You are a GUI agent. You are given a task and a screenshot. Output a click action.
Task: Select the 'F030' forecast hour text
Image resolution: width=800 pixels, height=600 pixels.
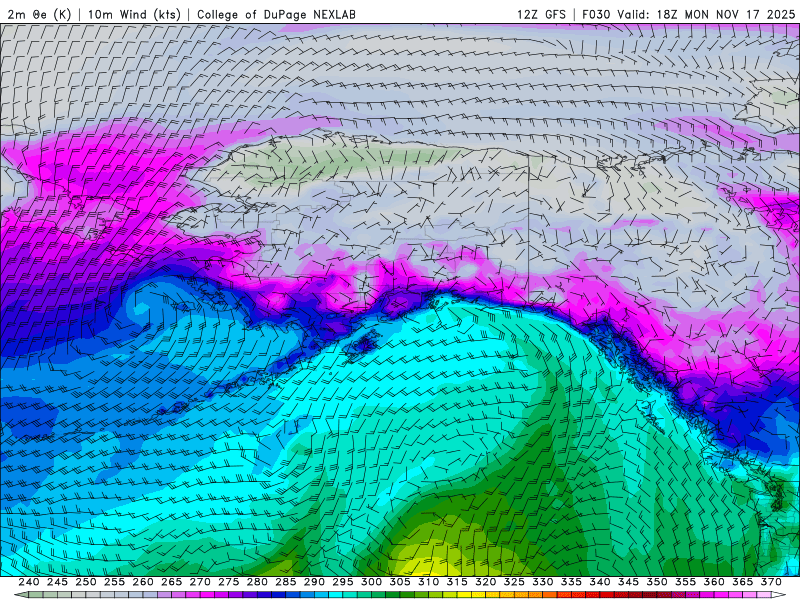pyautogui.click(x=596, y=14)
